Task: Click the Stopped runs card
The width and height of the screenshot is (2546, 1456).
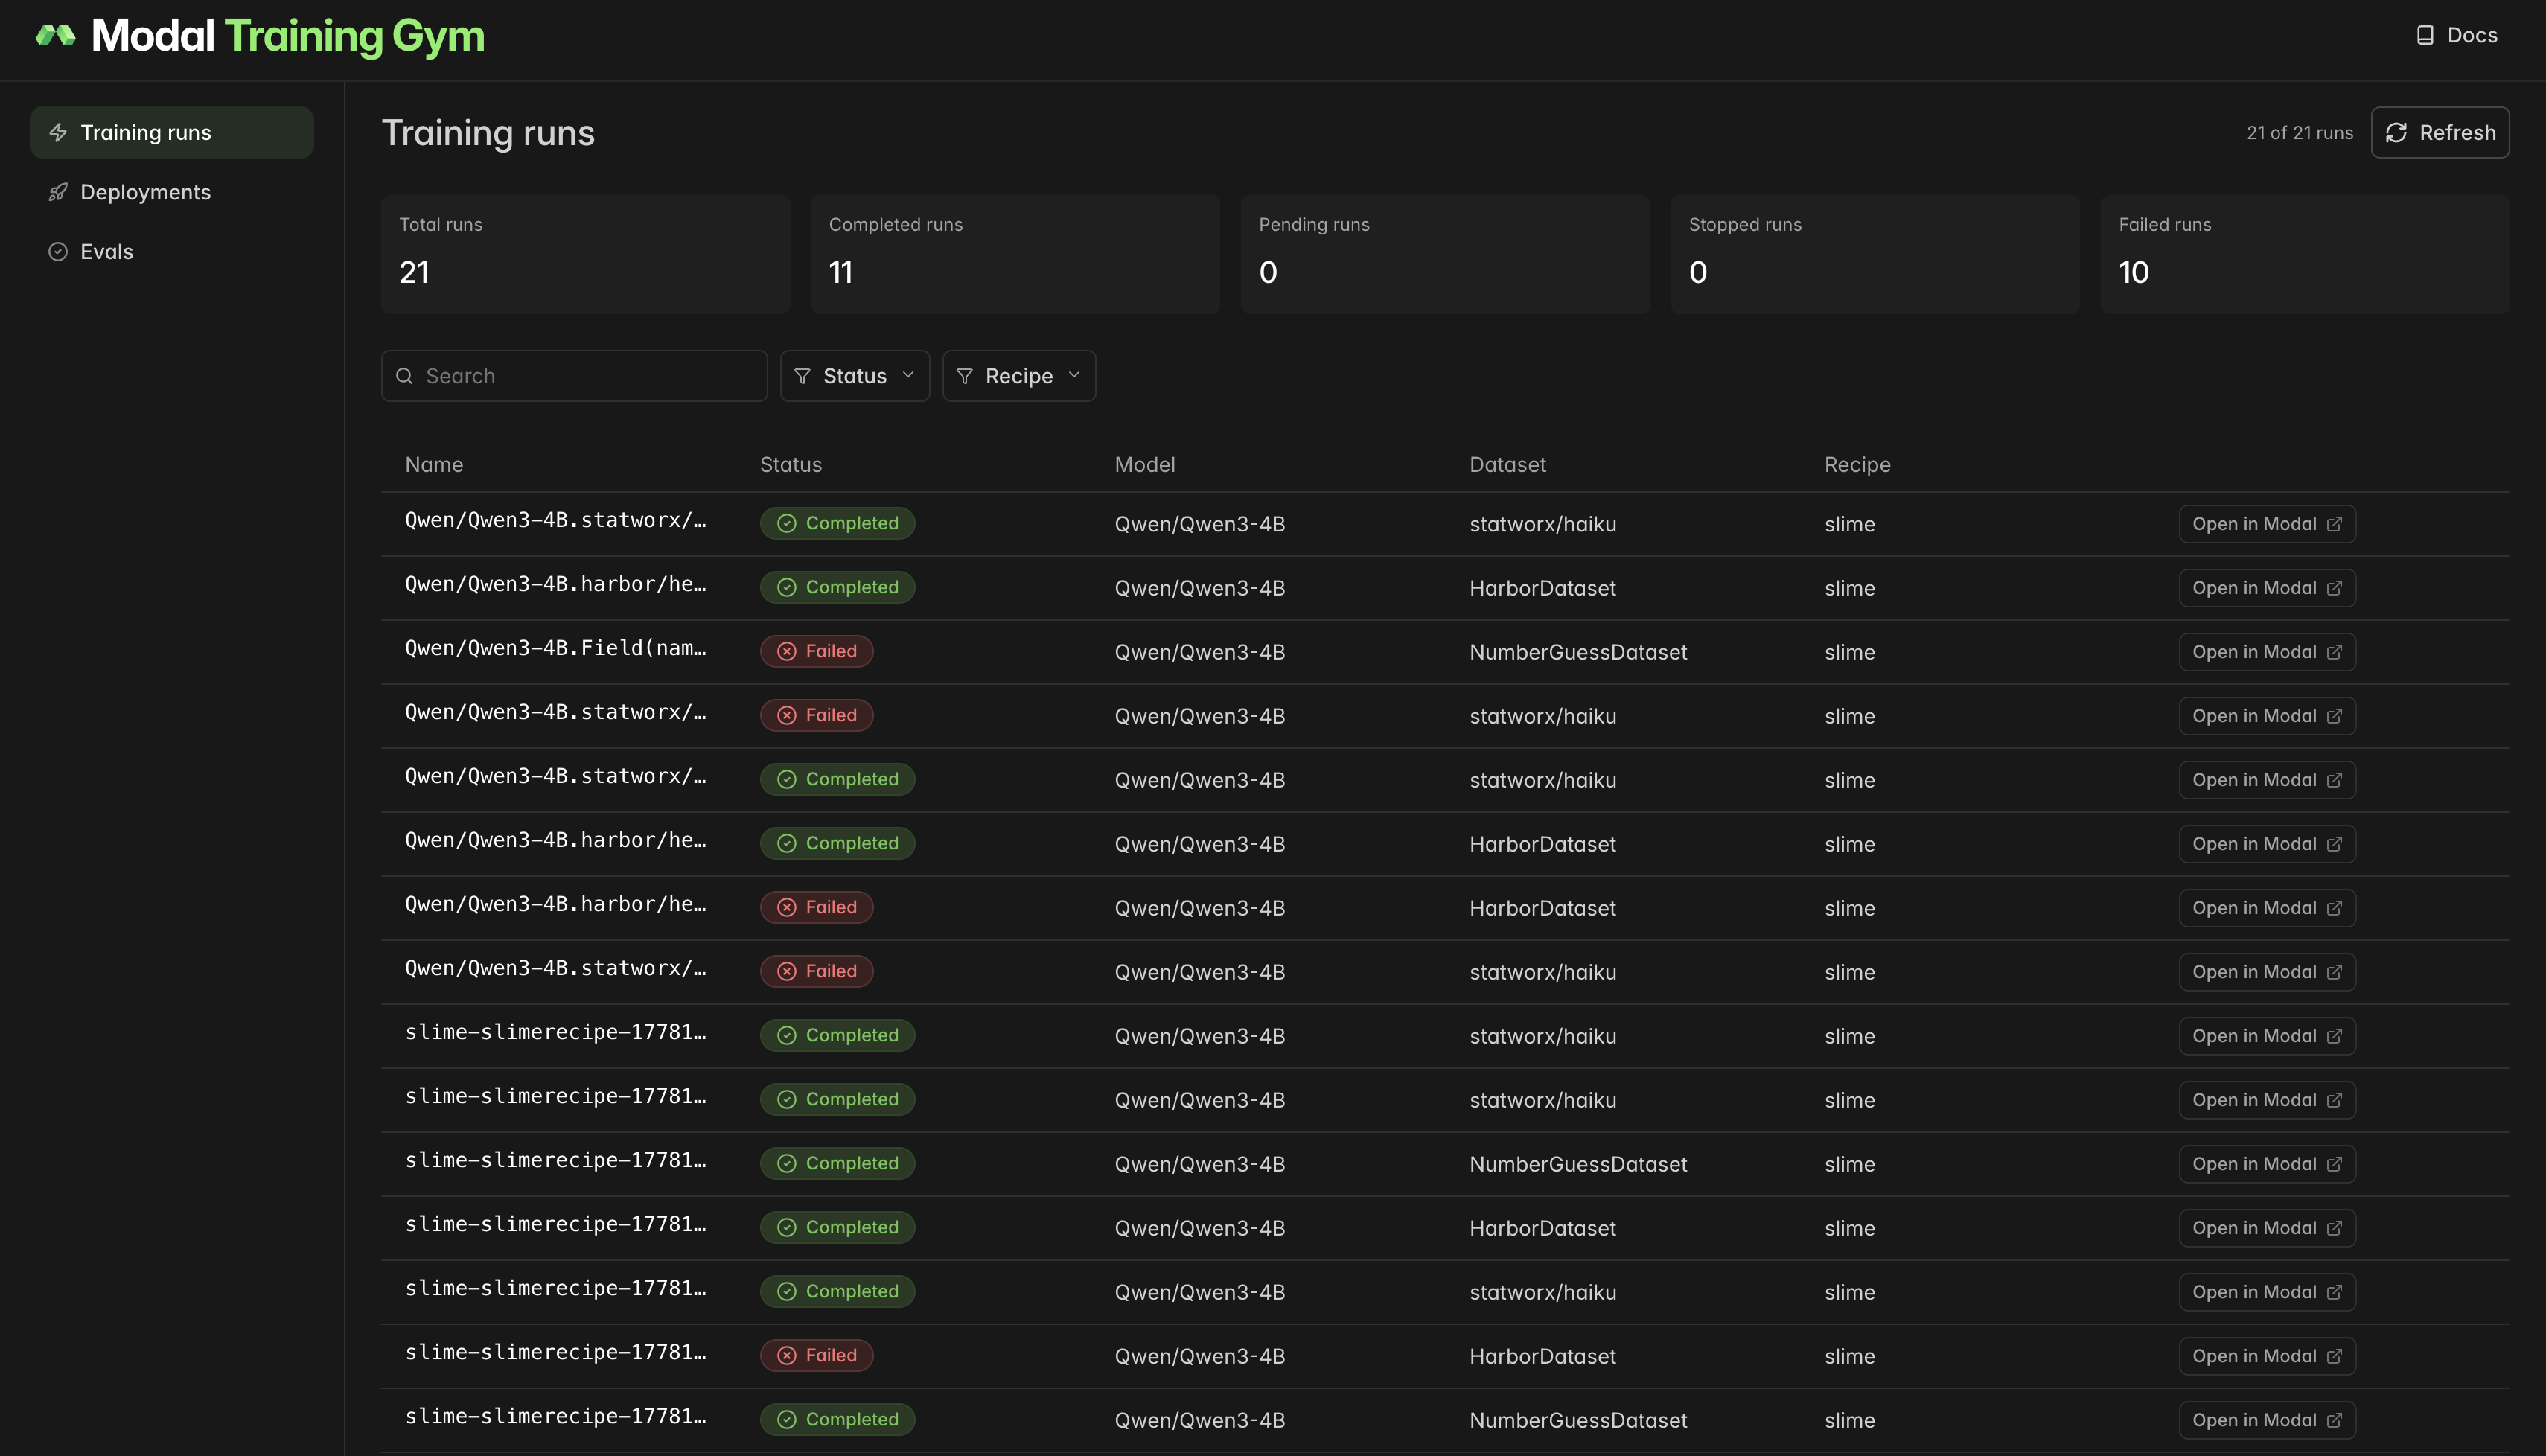Action: (1875, 254)
